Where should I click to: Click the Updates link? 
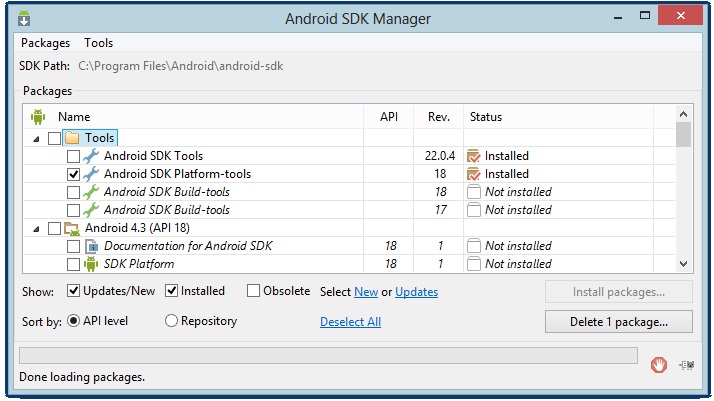(416, 292)
